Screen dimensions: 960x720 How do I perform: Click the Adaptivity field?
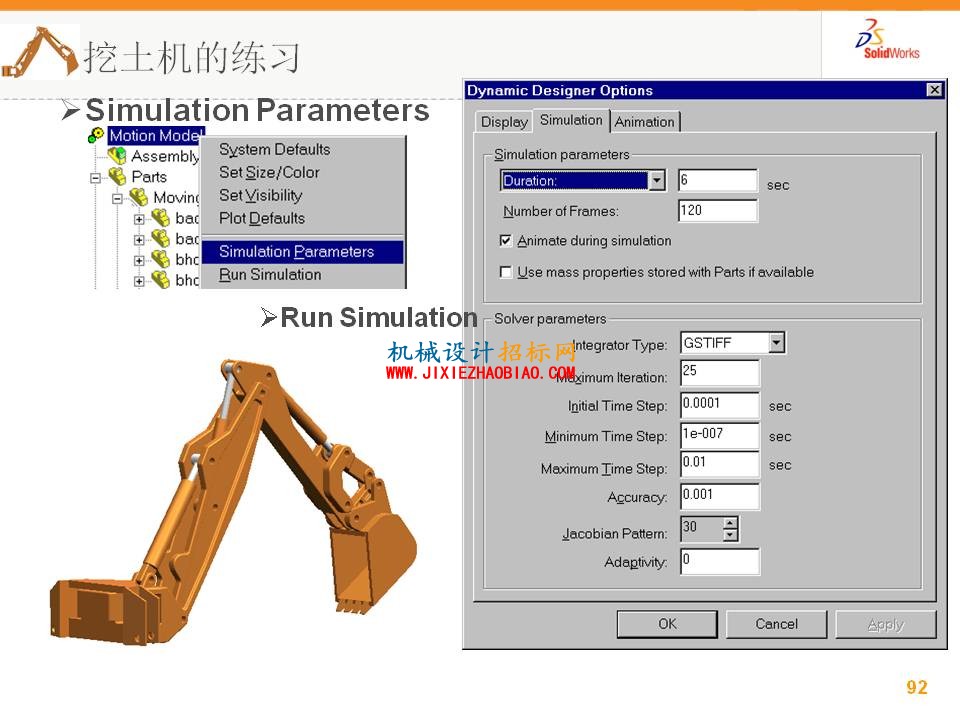pyautogui.click(x=720, y=561)
